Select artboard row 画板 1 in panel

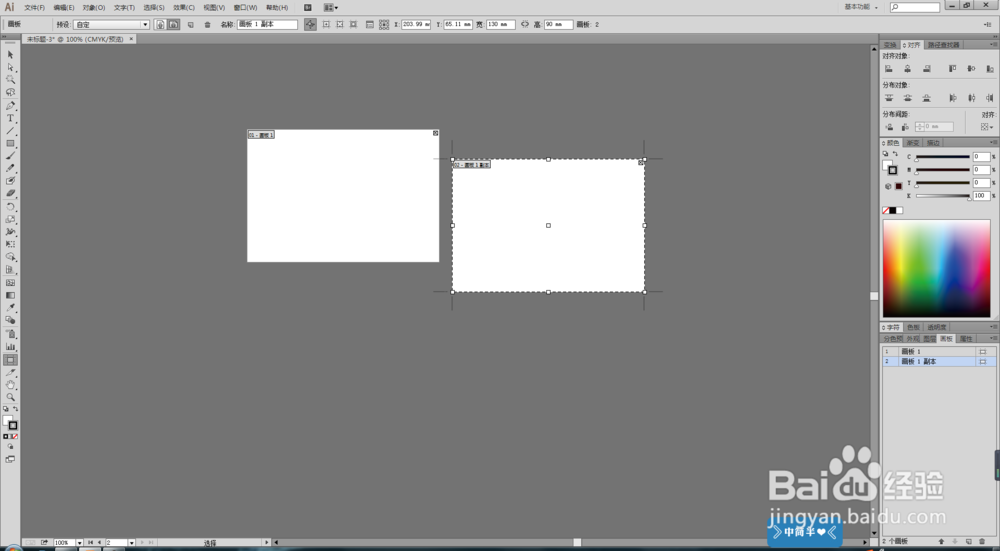point(939,351)
